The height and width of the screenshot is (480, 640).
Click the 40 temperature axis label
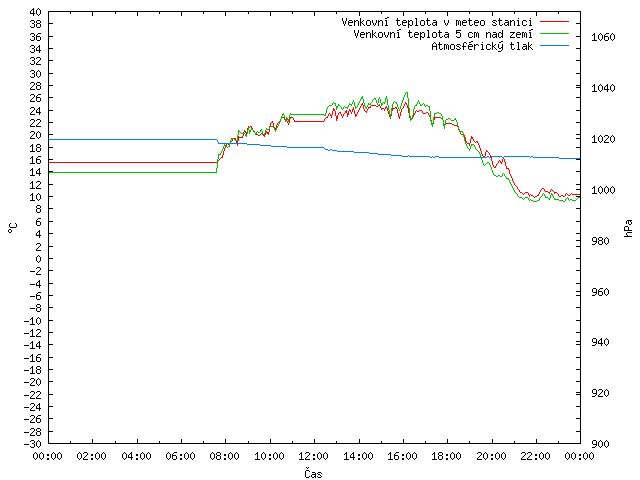coord(36,12)
